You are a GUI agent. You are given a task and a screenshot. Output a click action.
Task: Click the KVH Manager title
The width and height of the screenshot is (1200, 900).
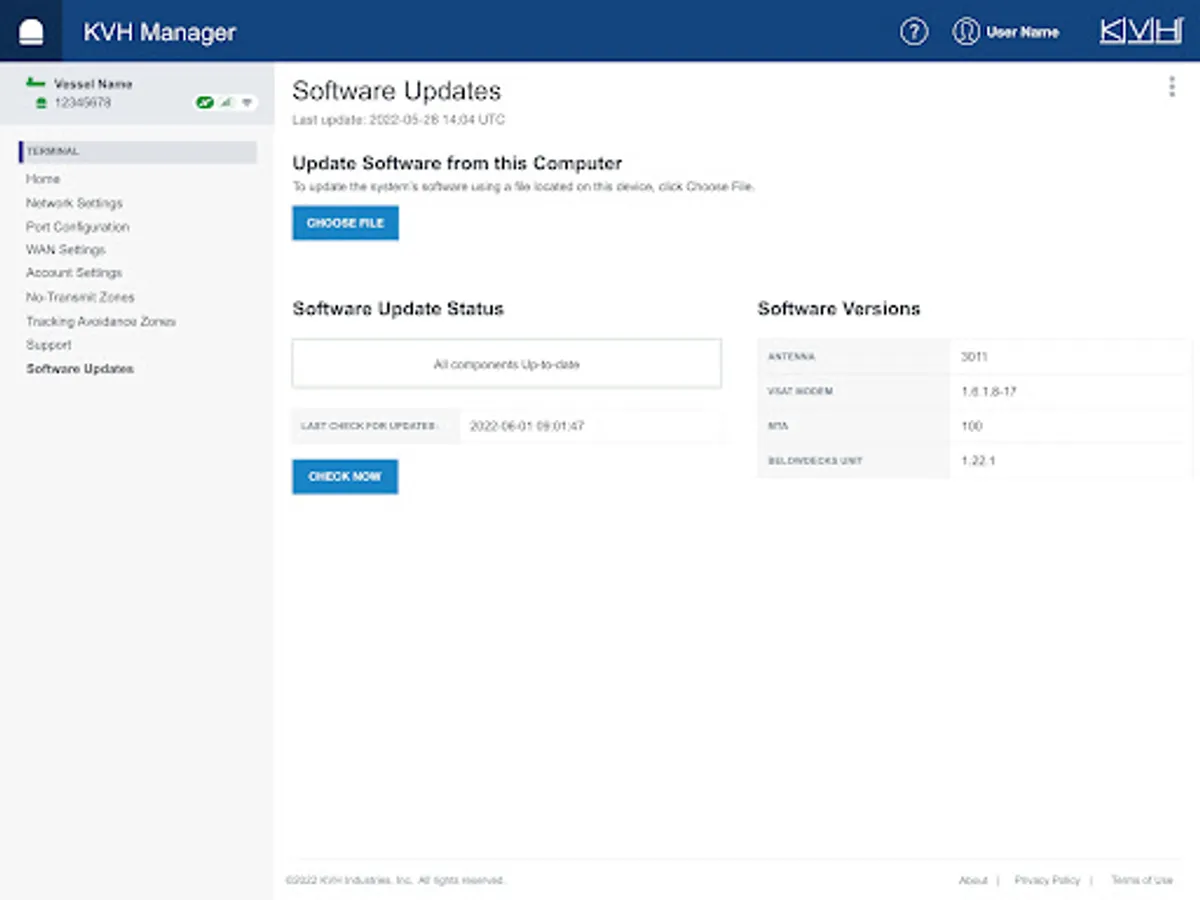tap(160, 32)
